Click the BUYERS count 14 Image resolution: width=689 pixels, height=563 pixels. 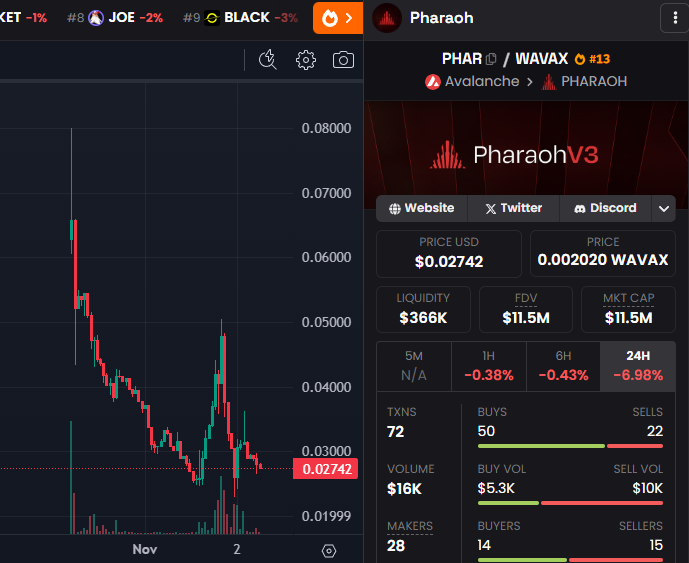(484, 545)
